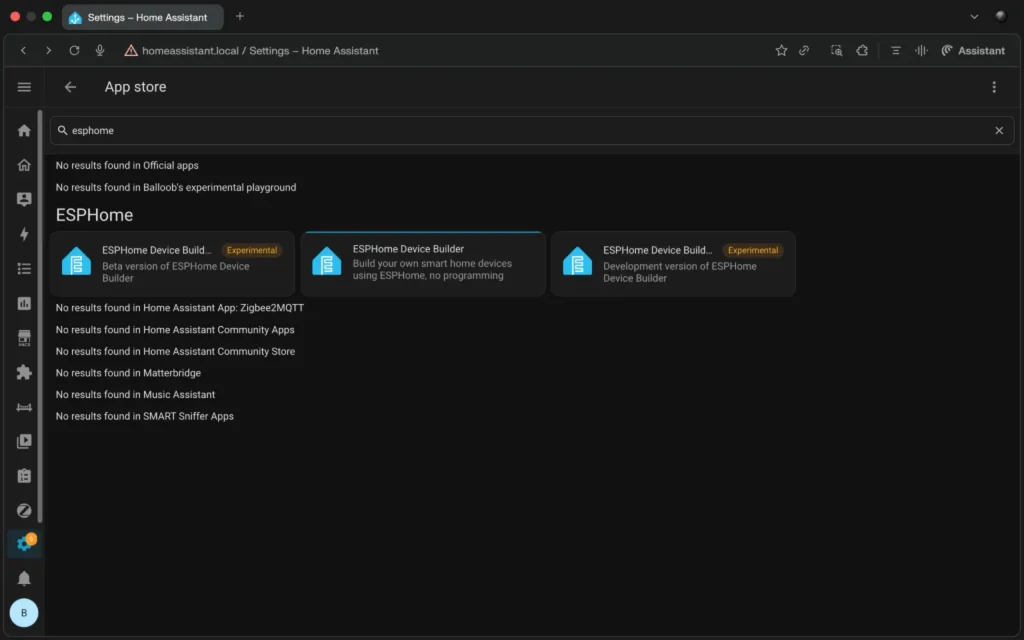Go back with the App store back arrow
Image resolution: width=1024 pixels, height=640 pixels.
(70, 87)
